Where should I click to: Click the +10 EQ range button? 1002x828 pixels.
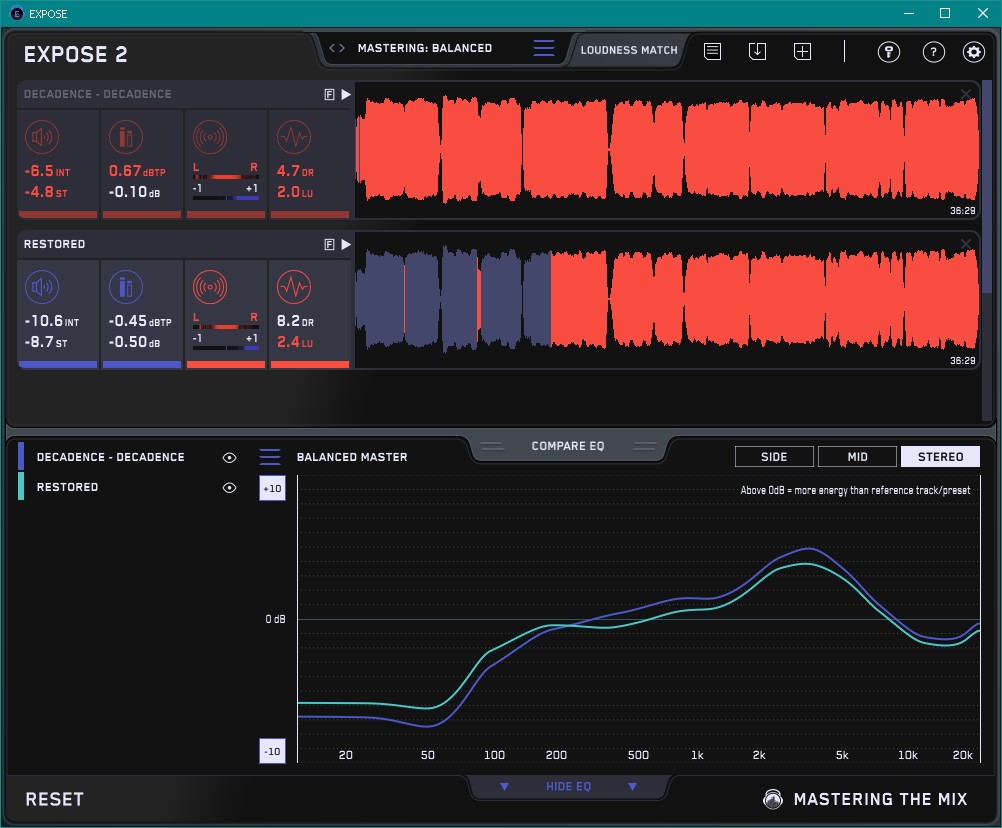coord(272,489)
